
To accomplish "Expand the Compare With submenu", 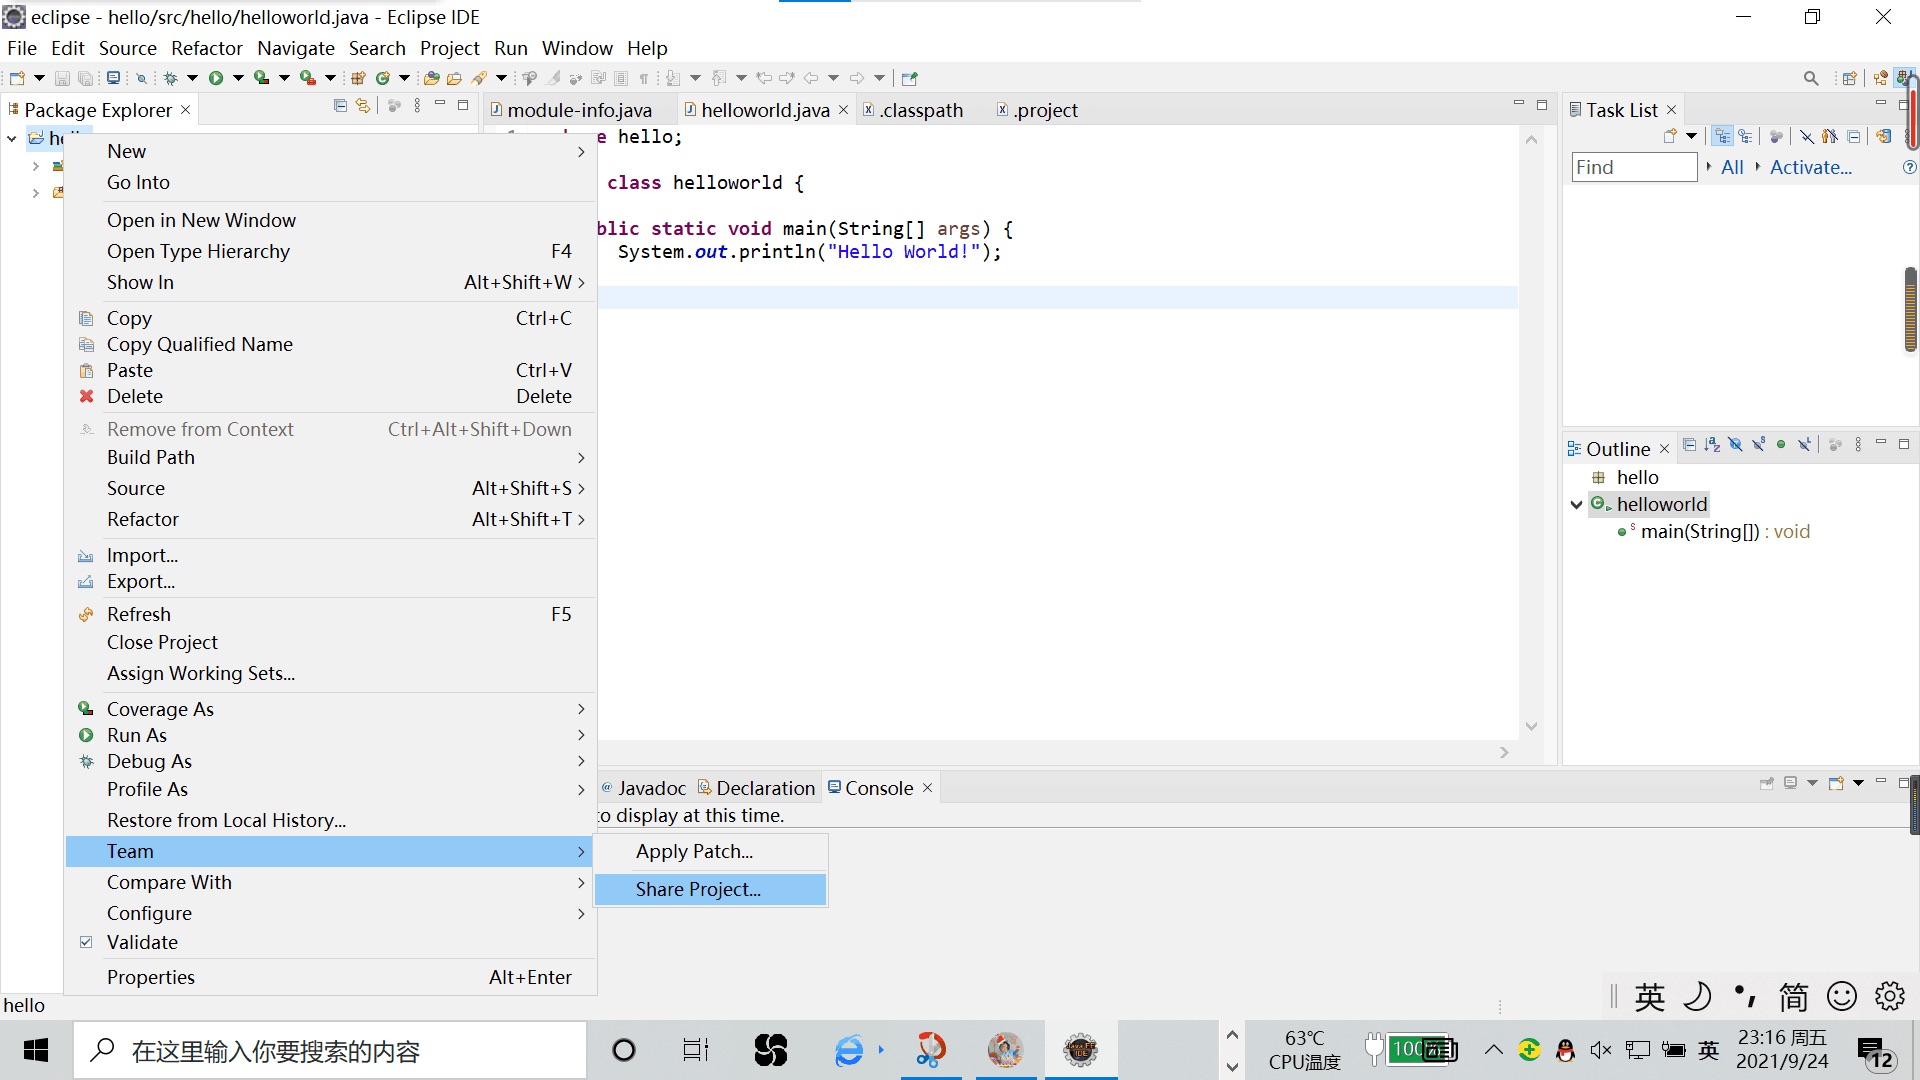I will pyautogui.click(x=330, y=882).
